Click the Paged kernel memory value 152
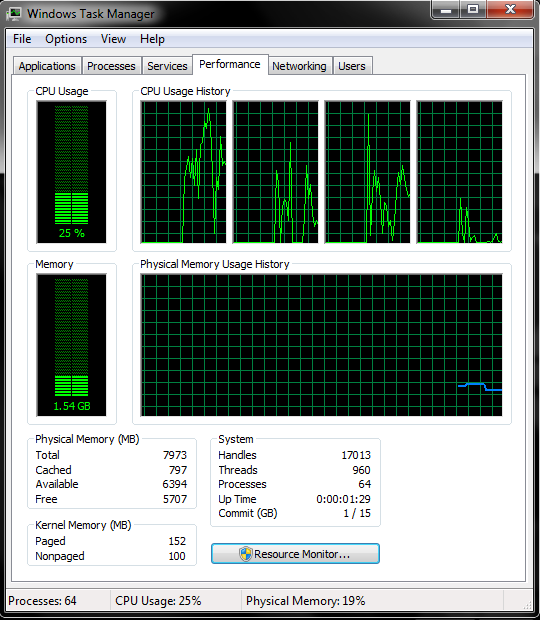The width and height of the screenshot is (540, 620). coord(177,541)
